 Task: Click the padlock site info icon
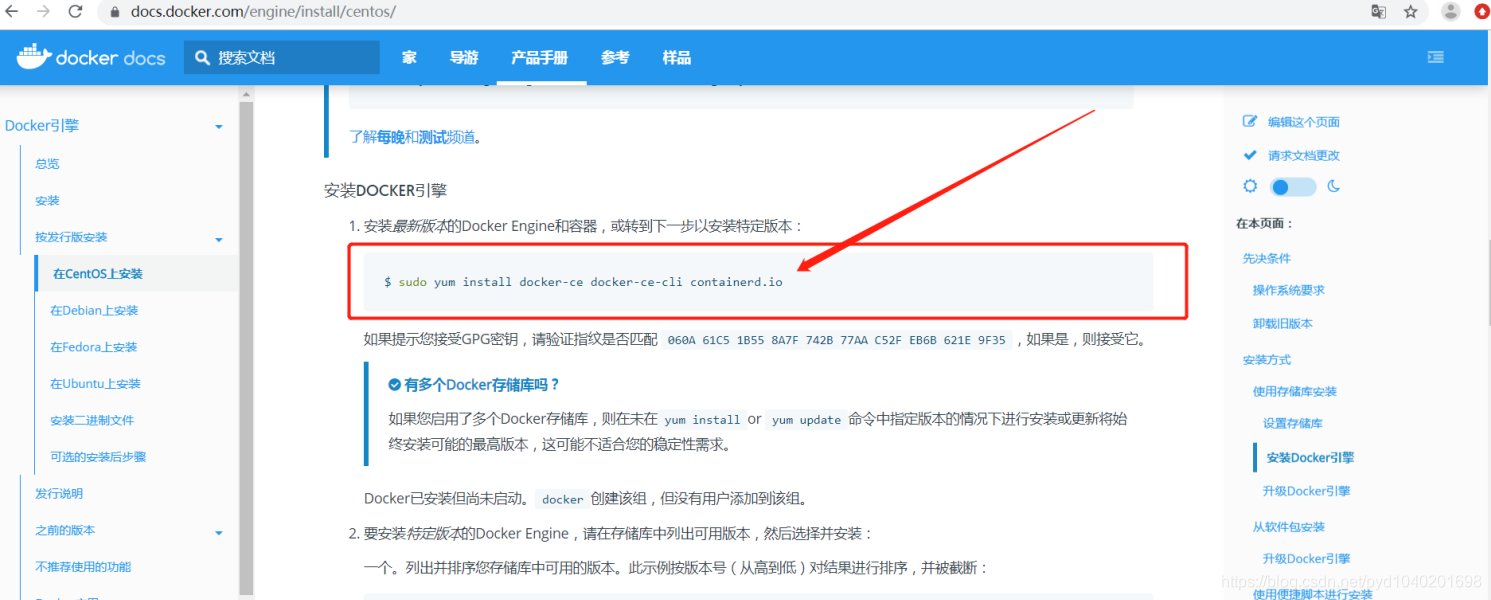pyautogui.click(x=114, y=12)
